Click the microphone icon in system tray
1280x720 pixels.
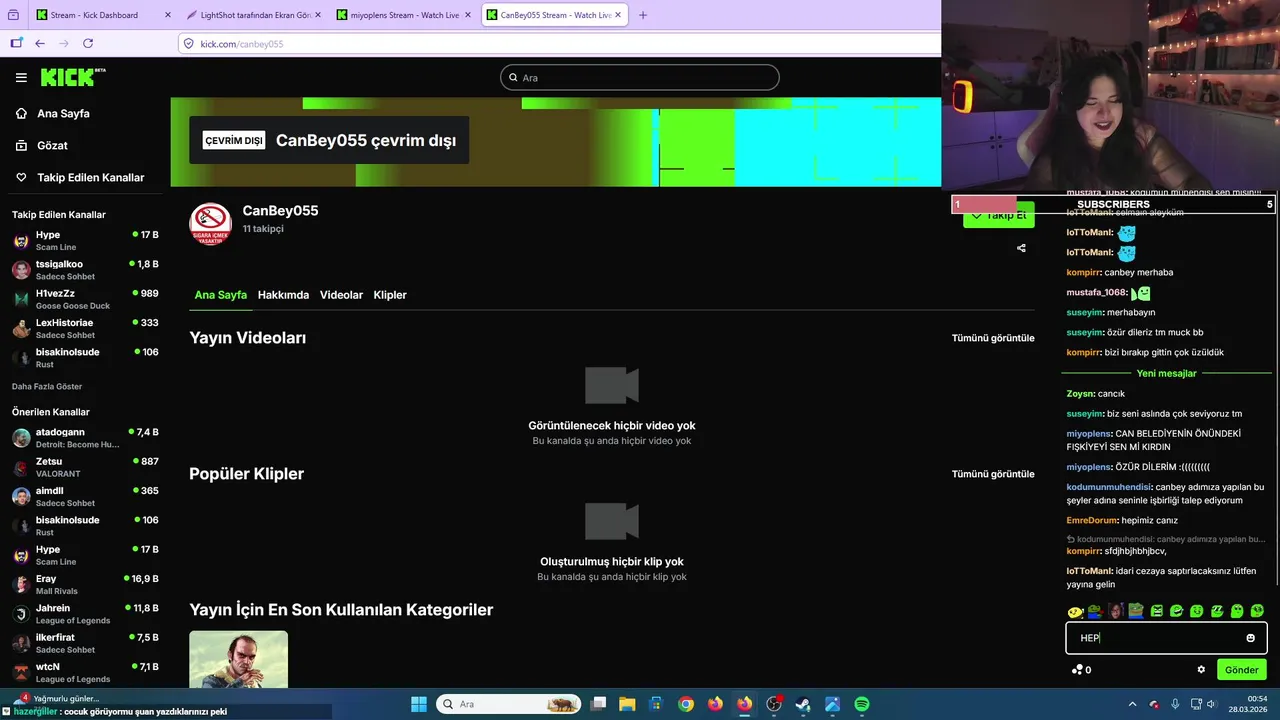[1175, 704]
